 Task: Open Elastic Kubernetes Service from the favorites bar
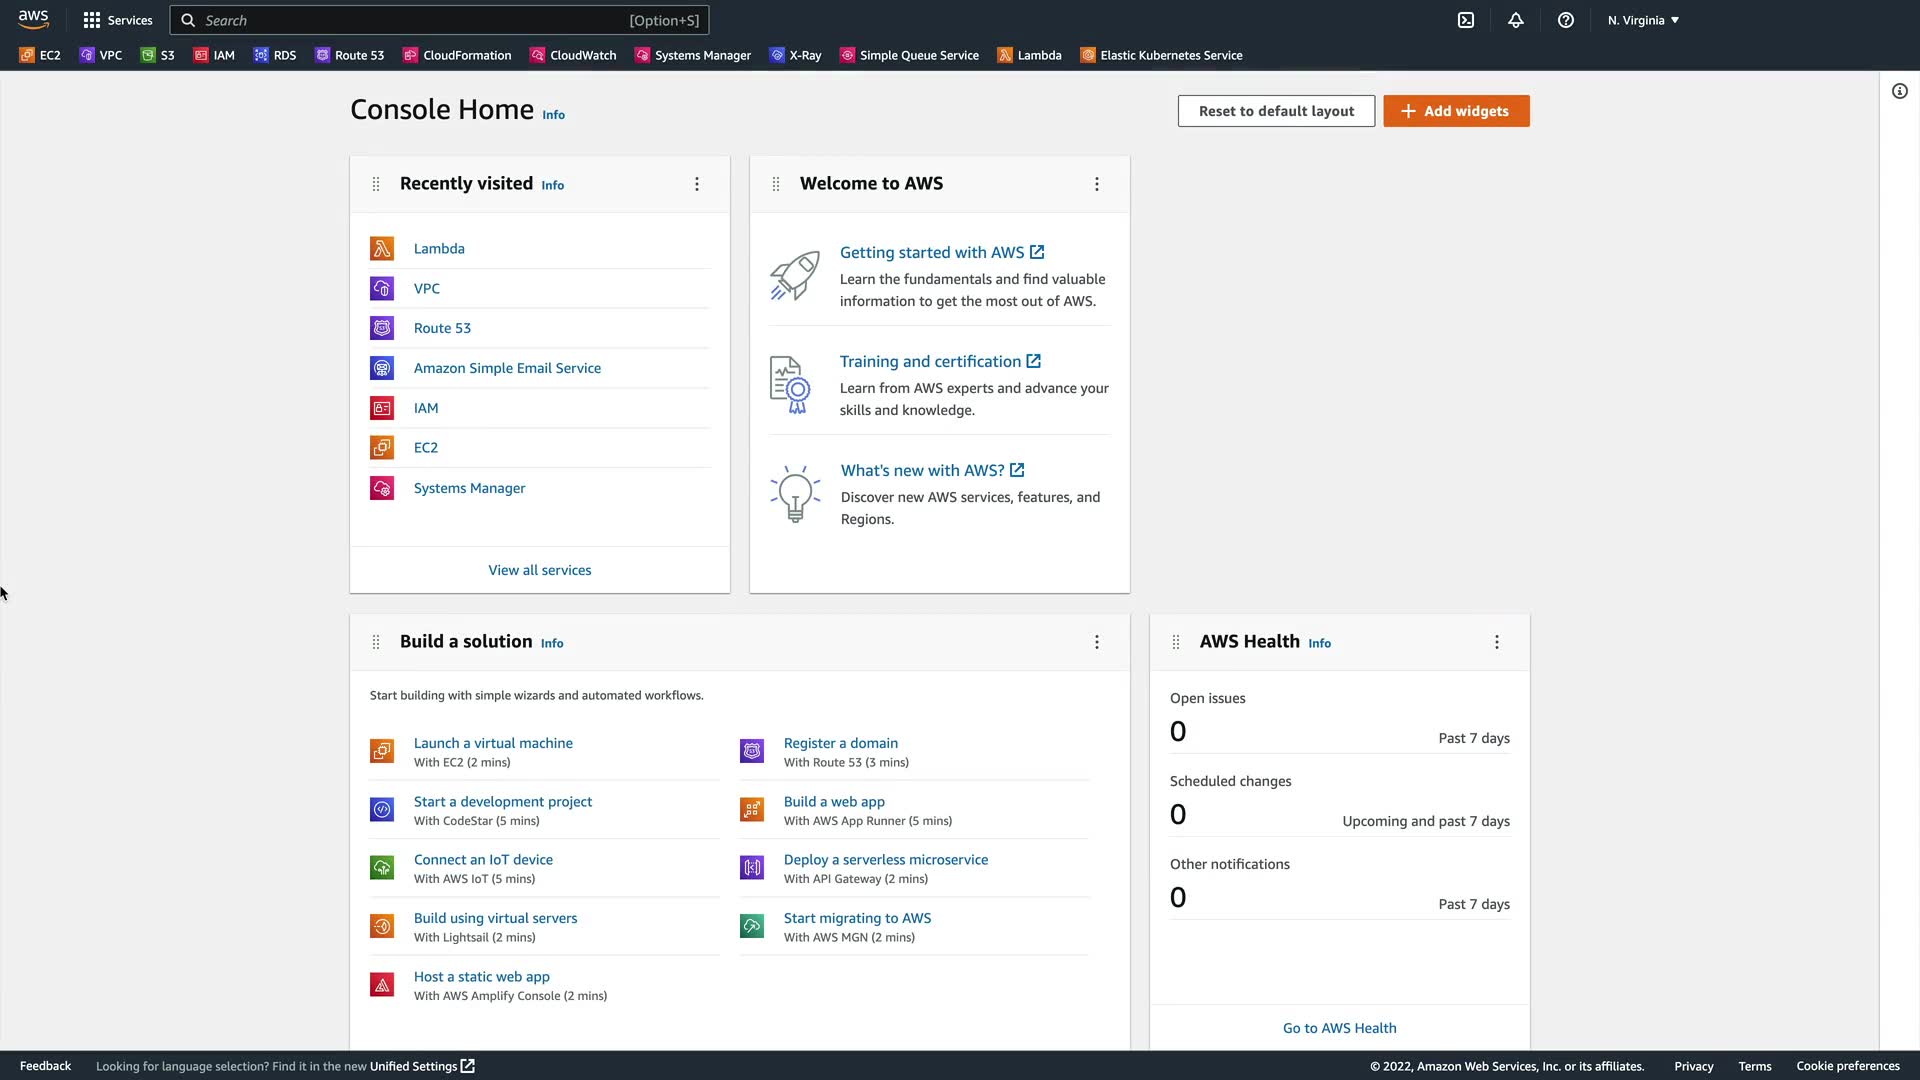tap(1161, 55)
